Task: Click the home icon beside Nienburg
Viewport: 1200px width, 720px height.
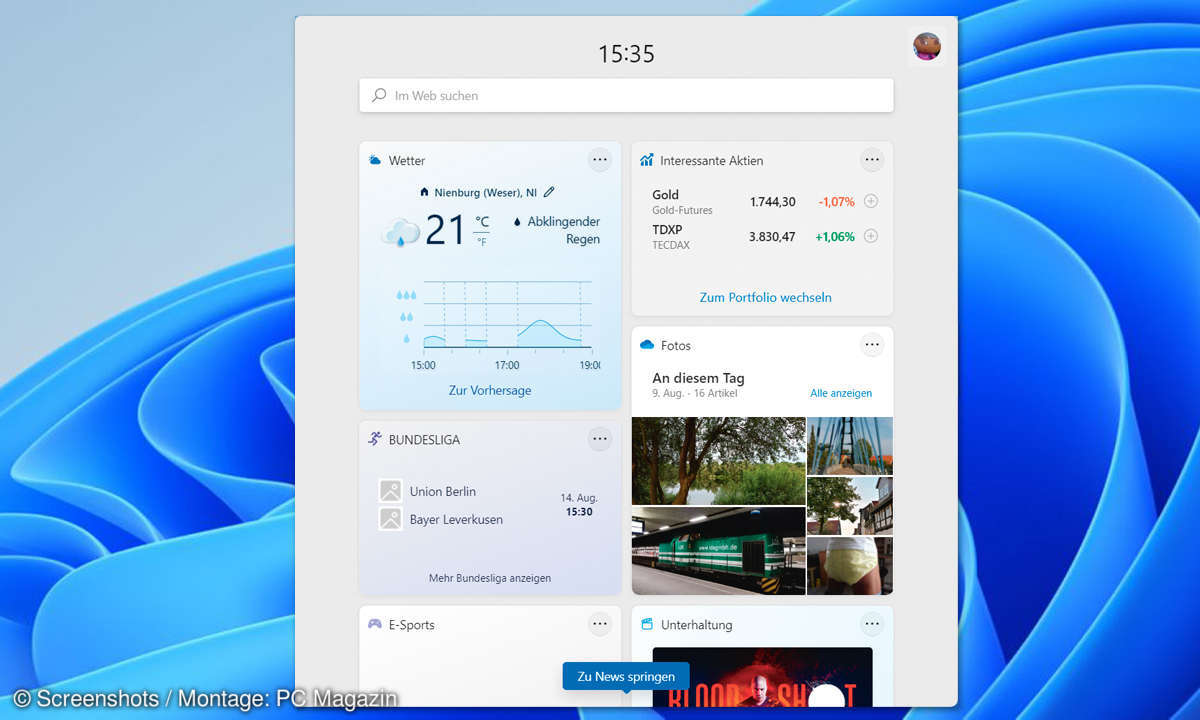Action: click(x=424, y=192)
